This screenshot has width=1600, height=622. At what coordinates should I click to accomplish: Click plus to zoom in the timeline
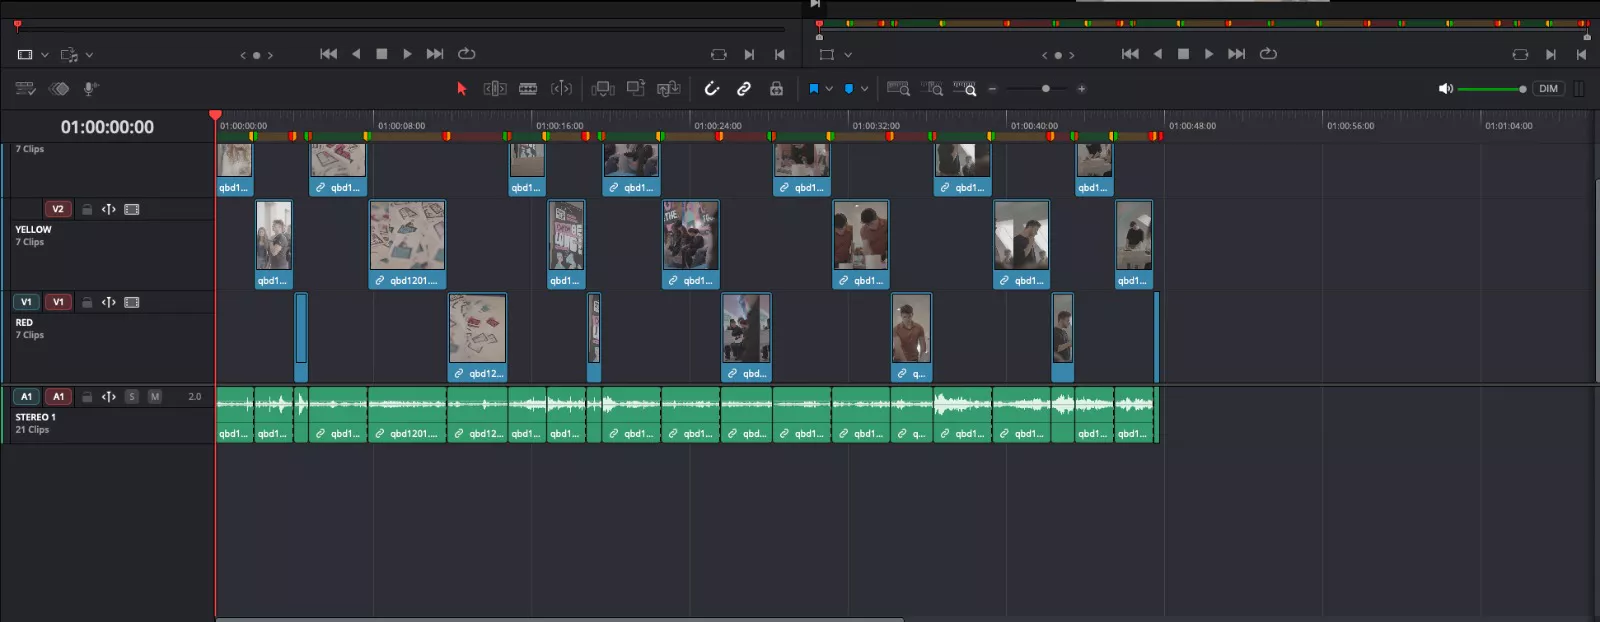tap(1081, 89)
